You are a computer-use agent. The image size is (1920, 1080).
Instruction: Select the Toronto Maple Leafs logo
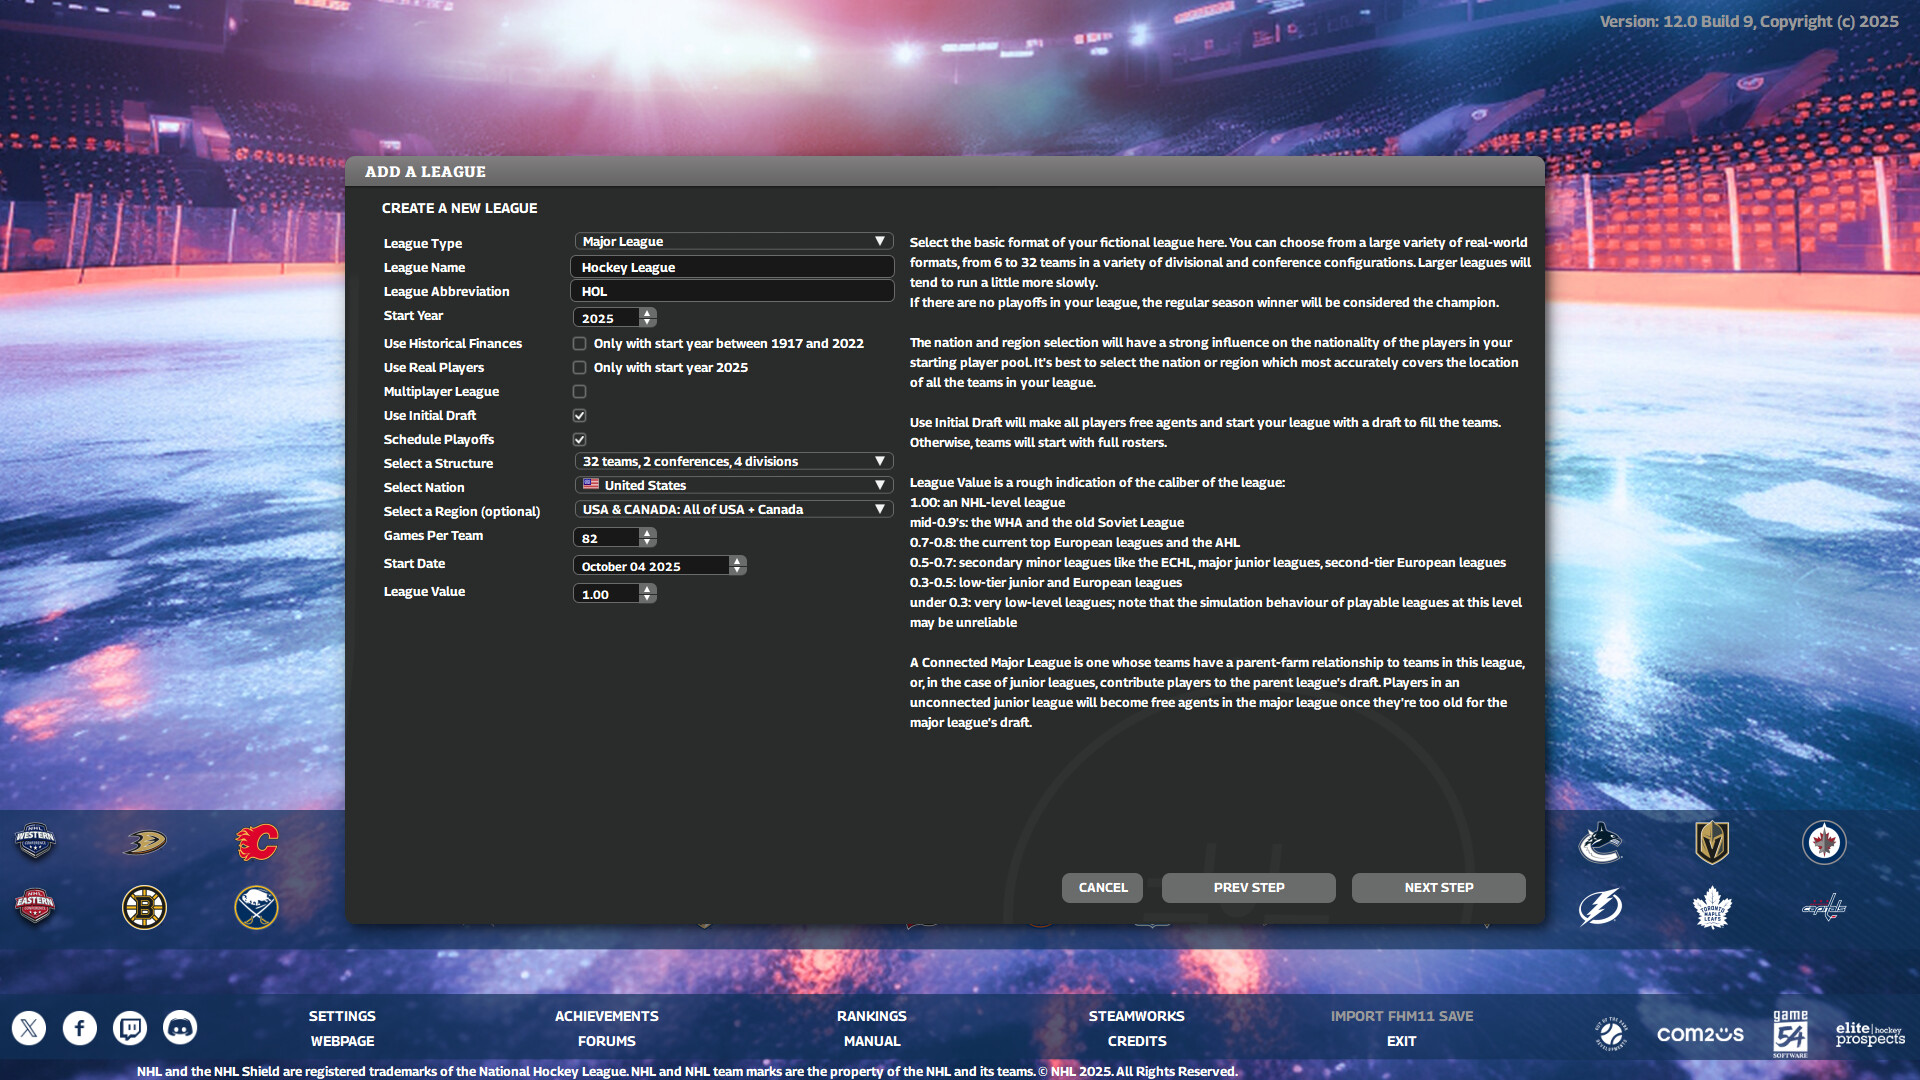(1712, 907)
